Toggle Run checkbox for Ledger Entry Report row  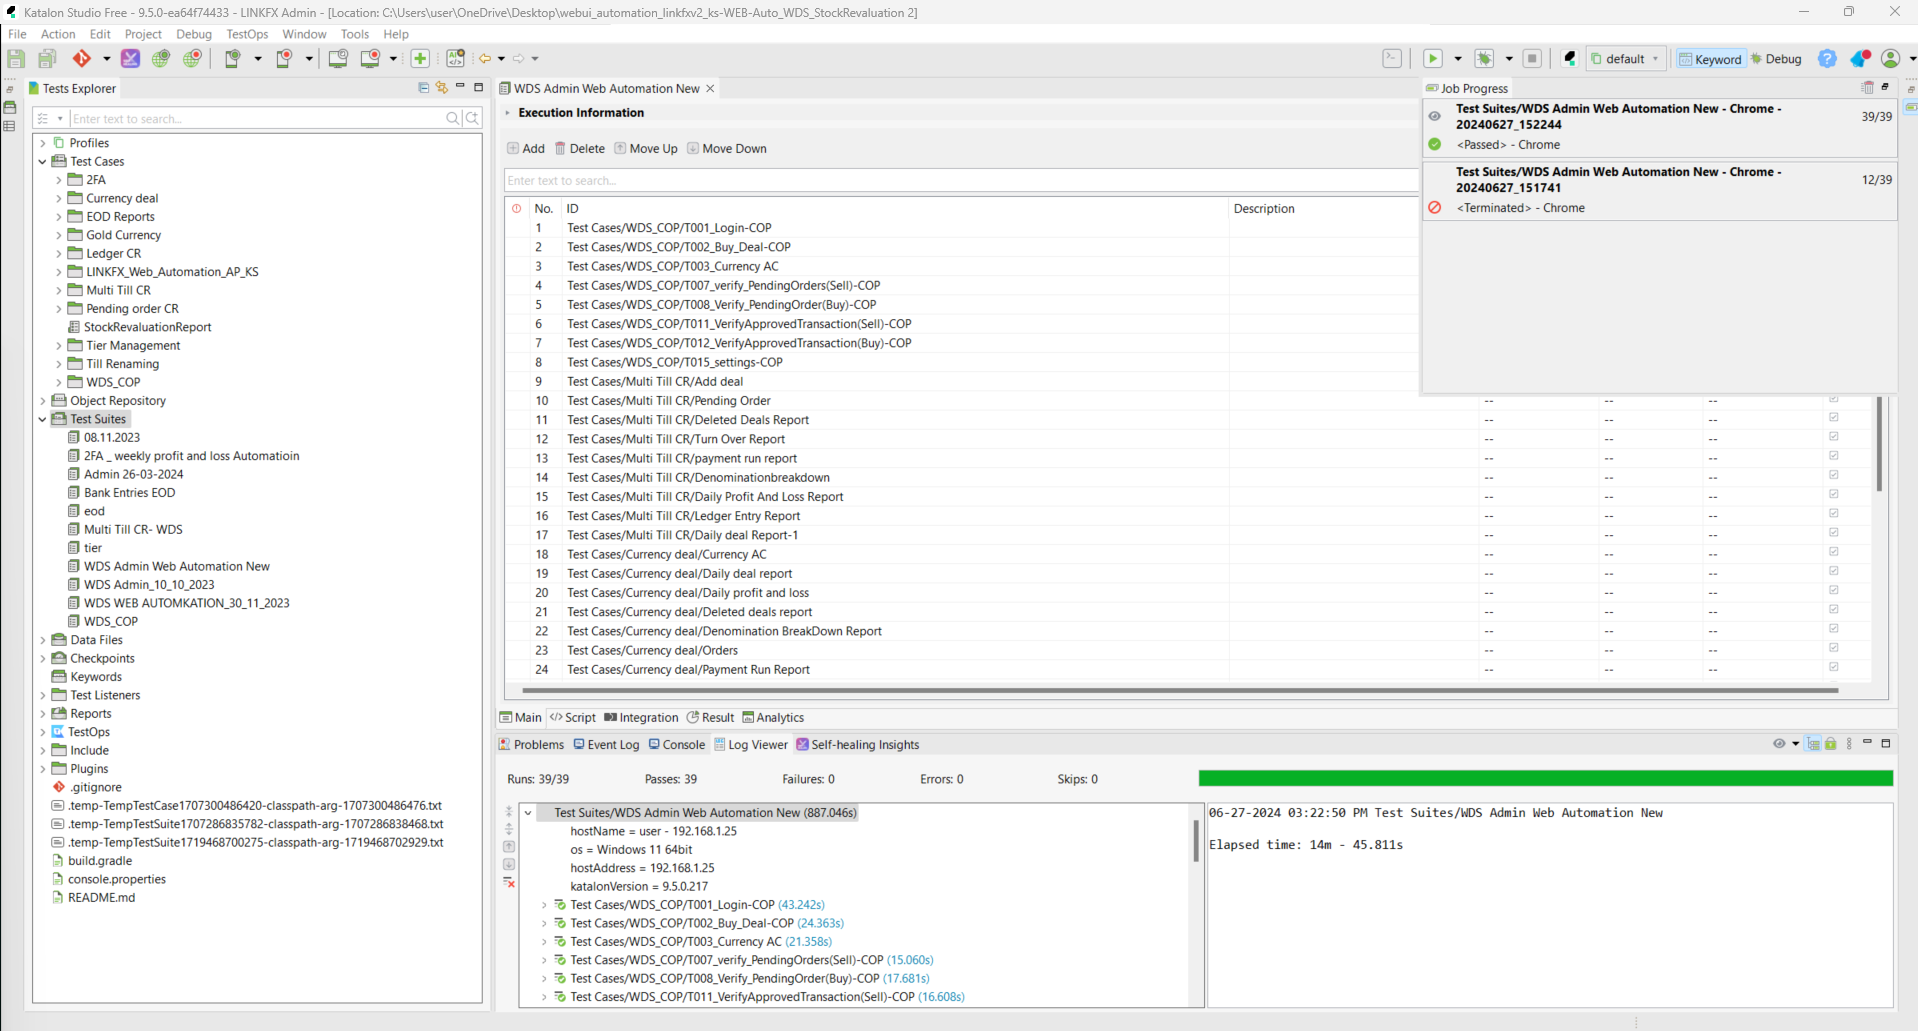(1834, 513)
